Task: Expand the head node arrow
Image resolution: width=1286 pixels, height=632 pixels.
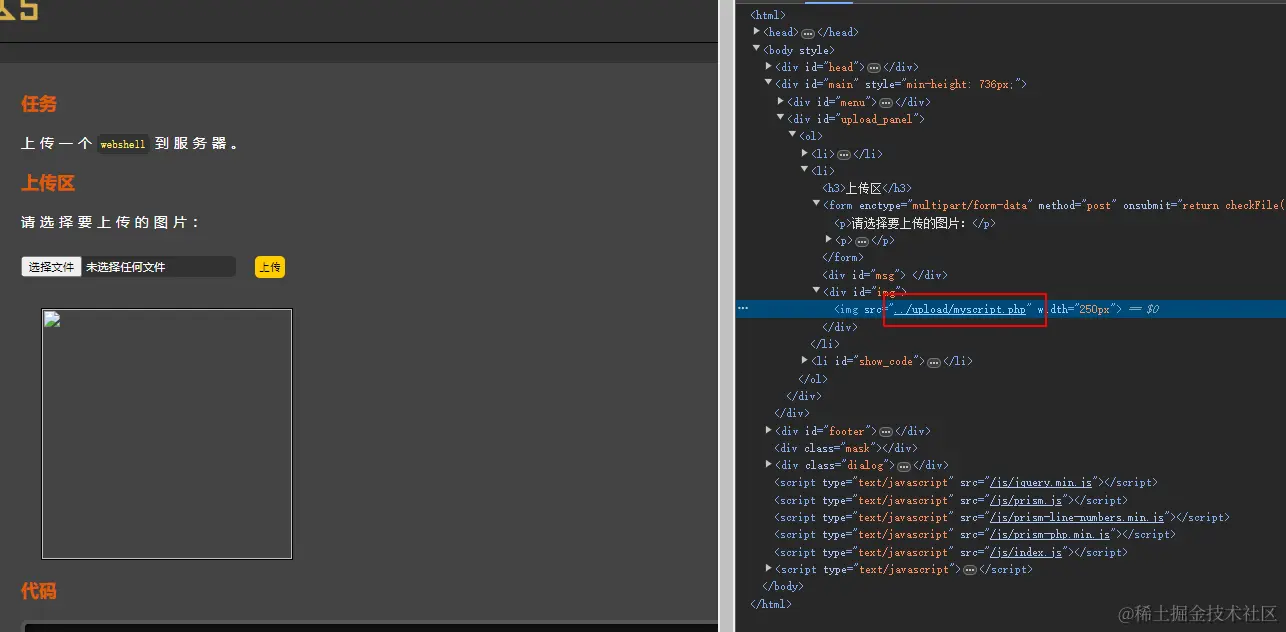Action: point(757,32)
